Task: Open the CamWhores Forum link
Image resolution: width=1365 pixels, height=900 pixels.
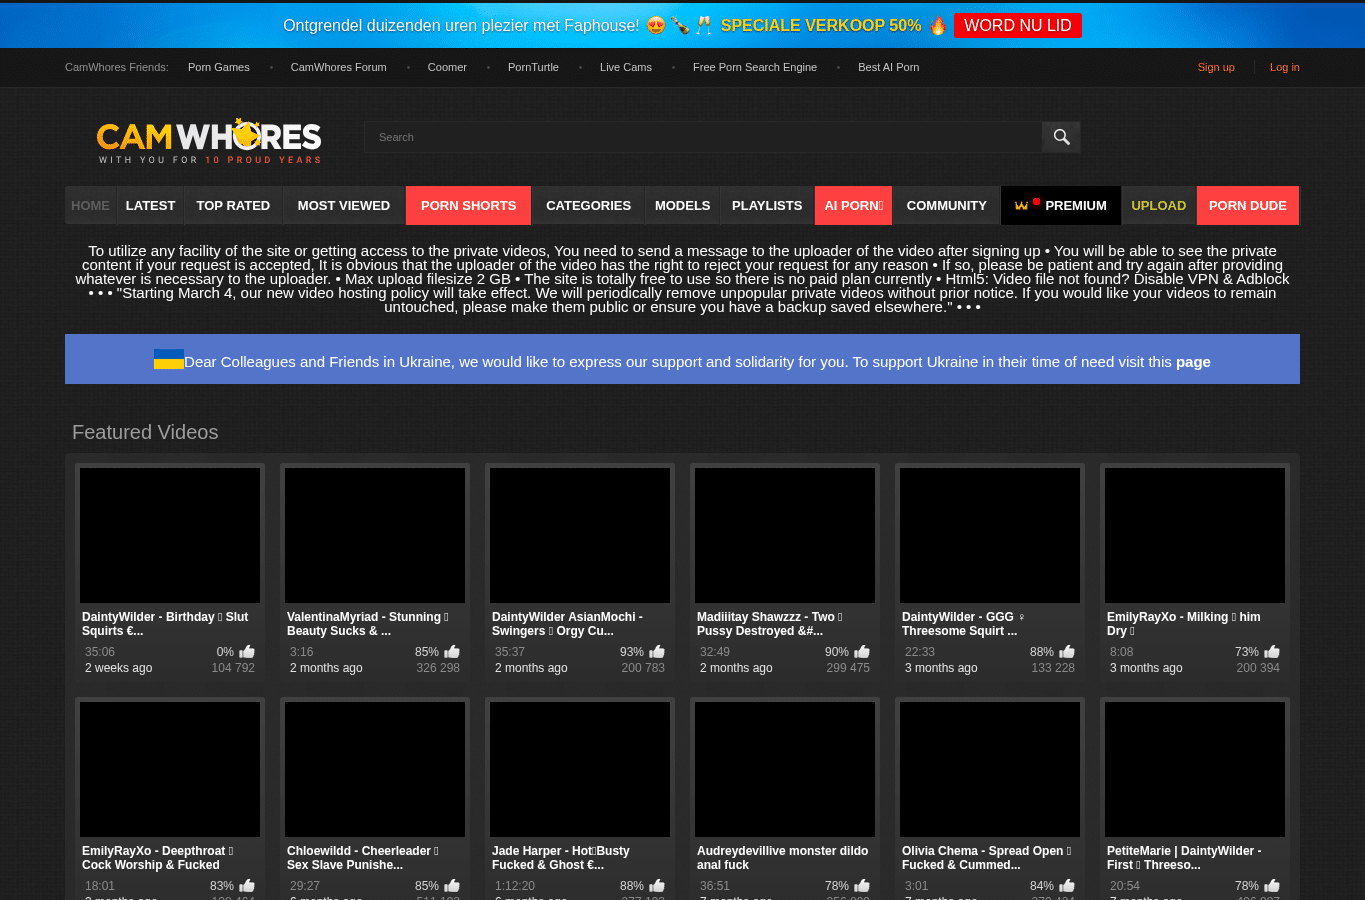Action: (338, 67)
